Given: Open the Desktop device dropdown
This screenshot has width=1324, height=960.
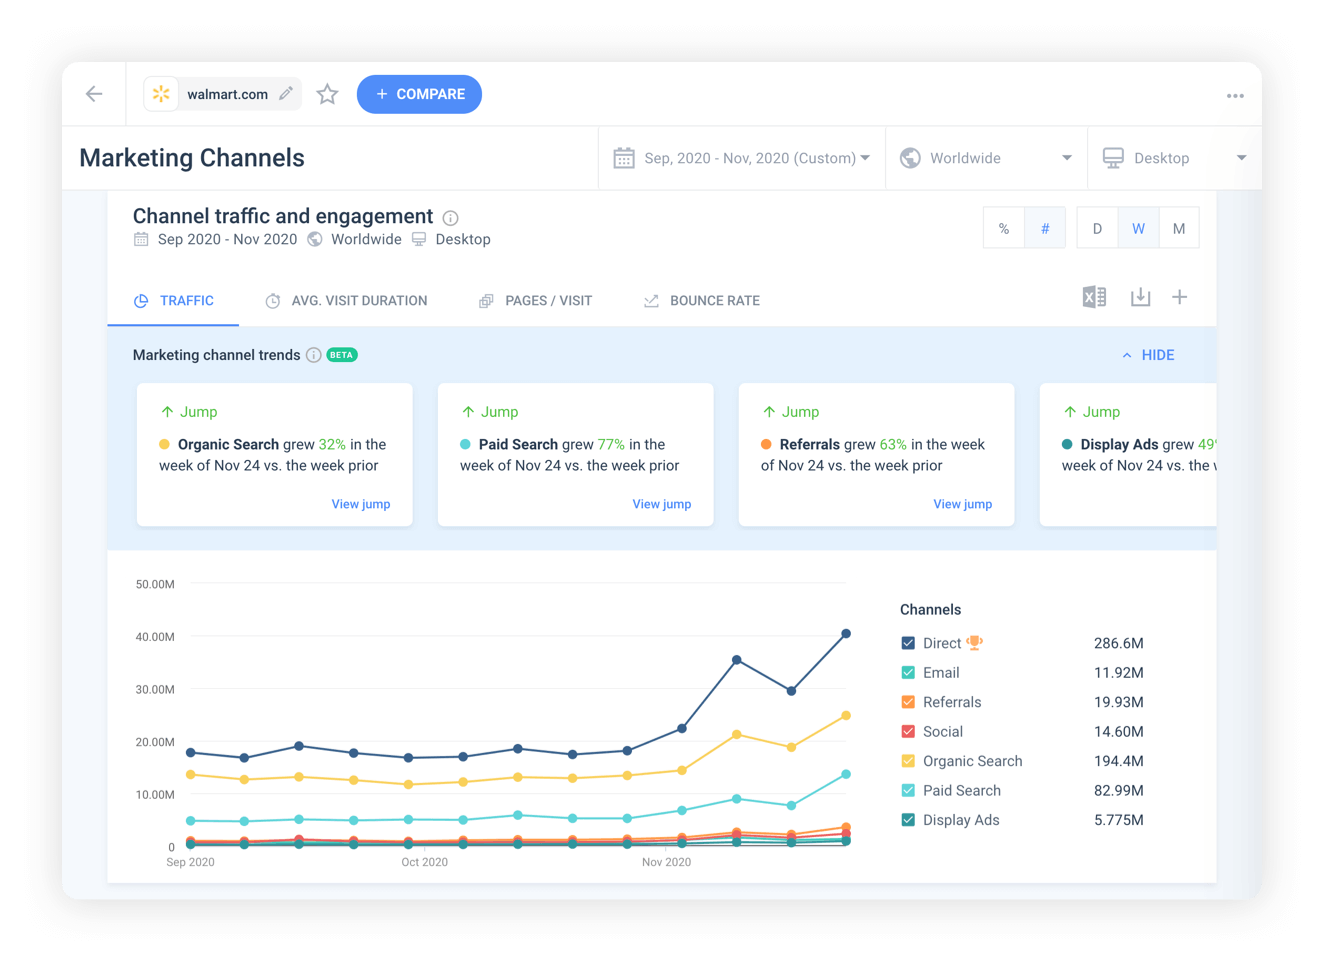Looking at the screenshot, I should [x=1175, y=158].
